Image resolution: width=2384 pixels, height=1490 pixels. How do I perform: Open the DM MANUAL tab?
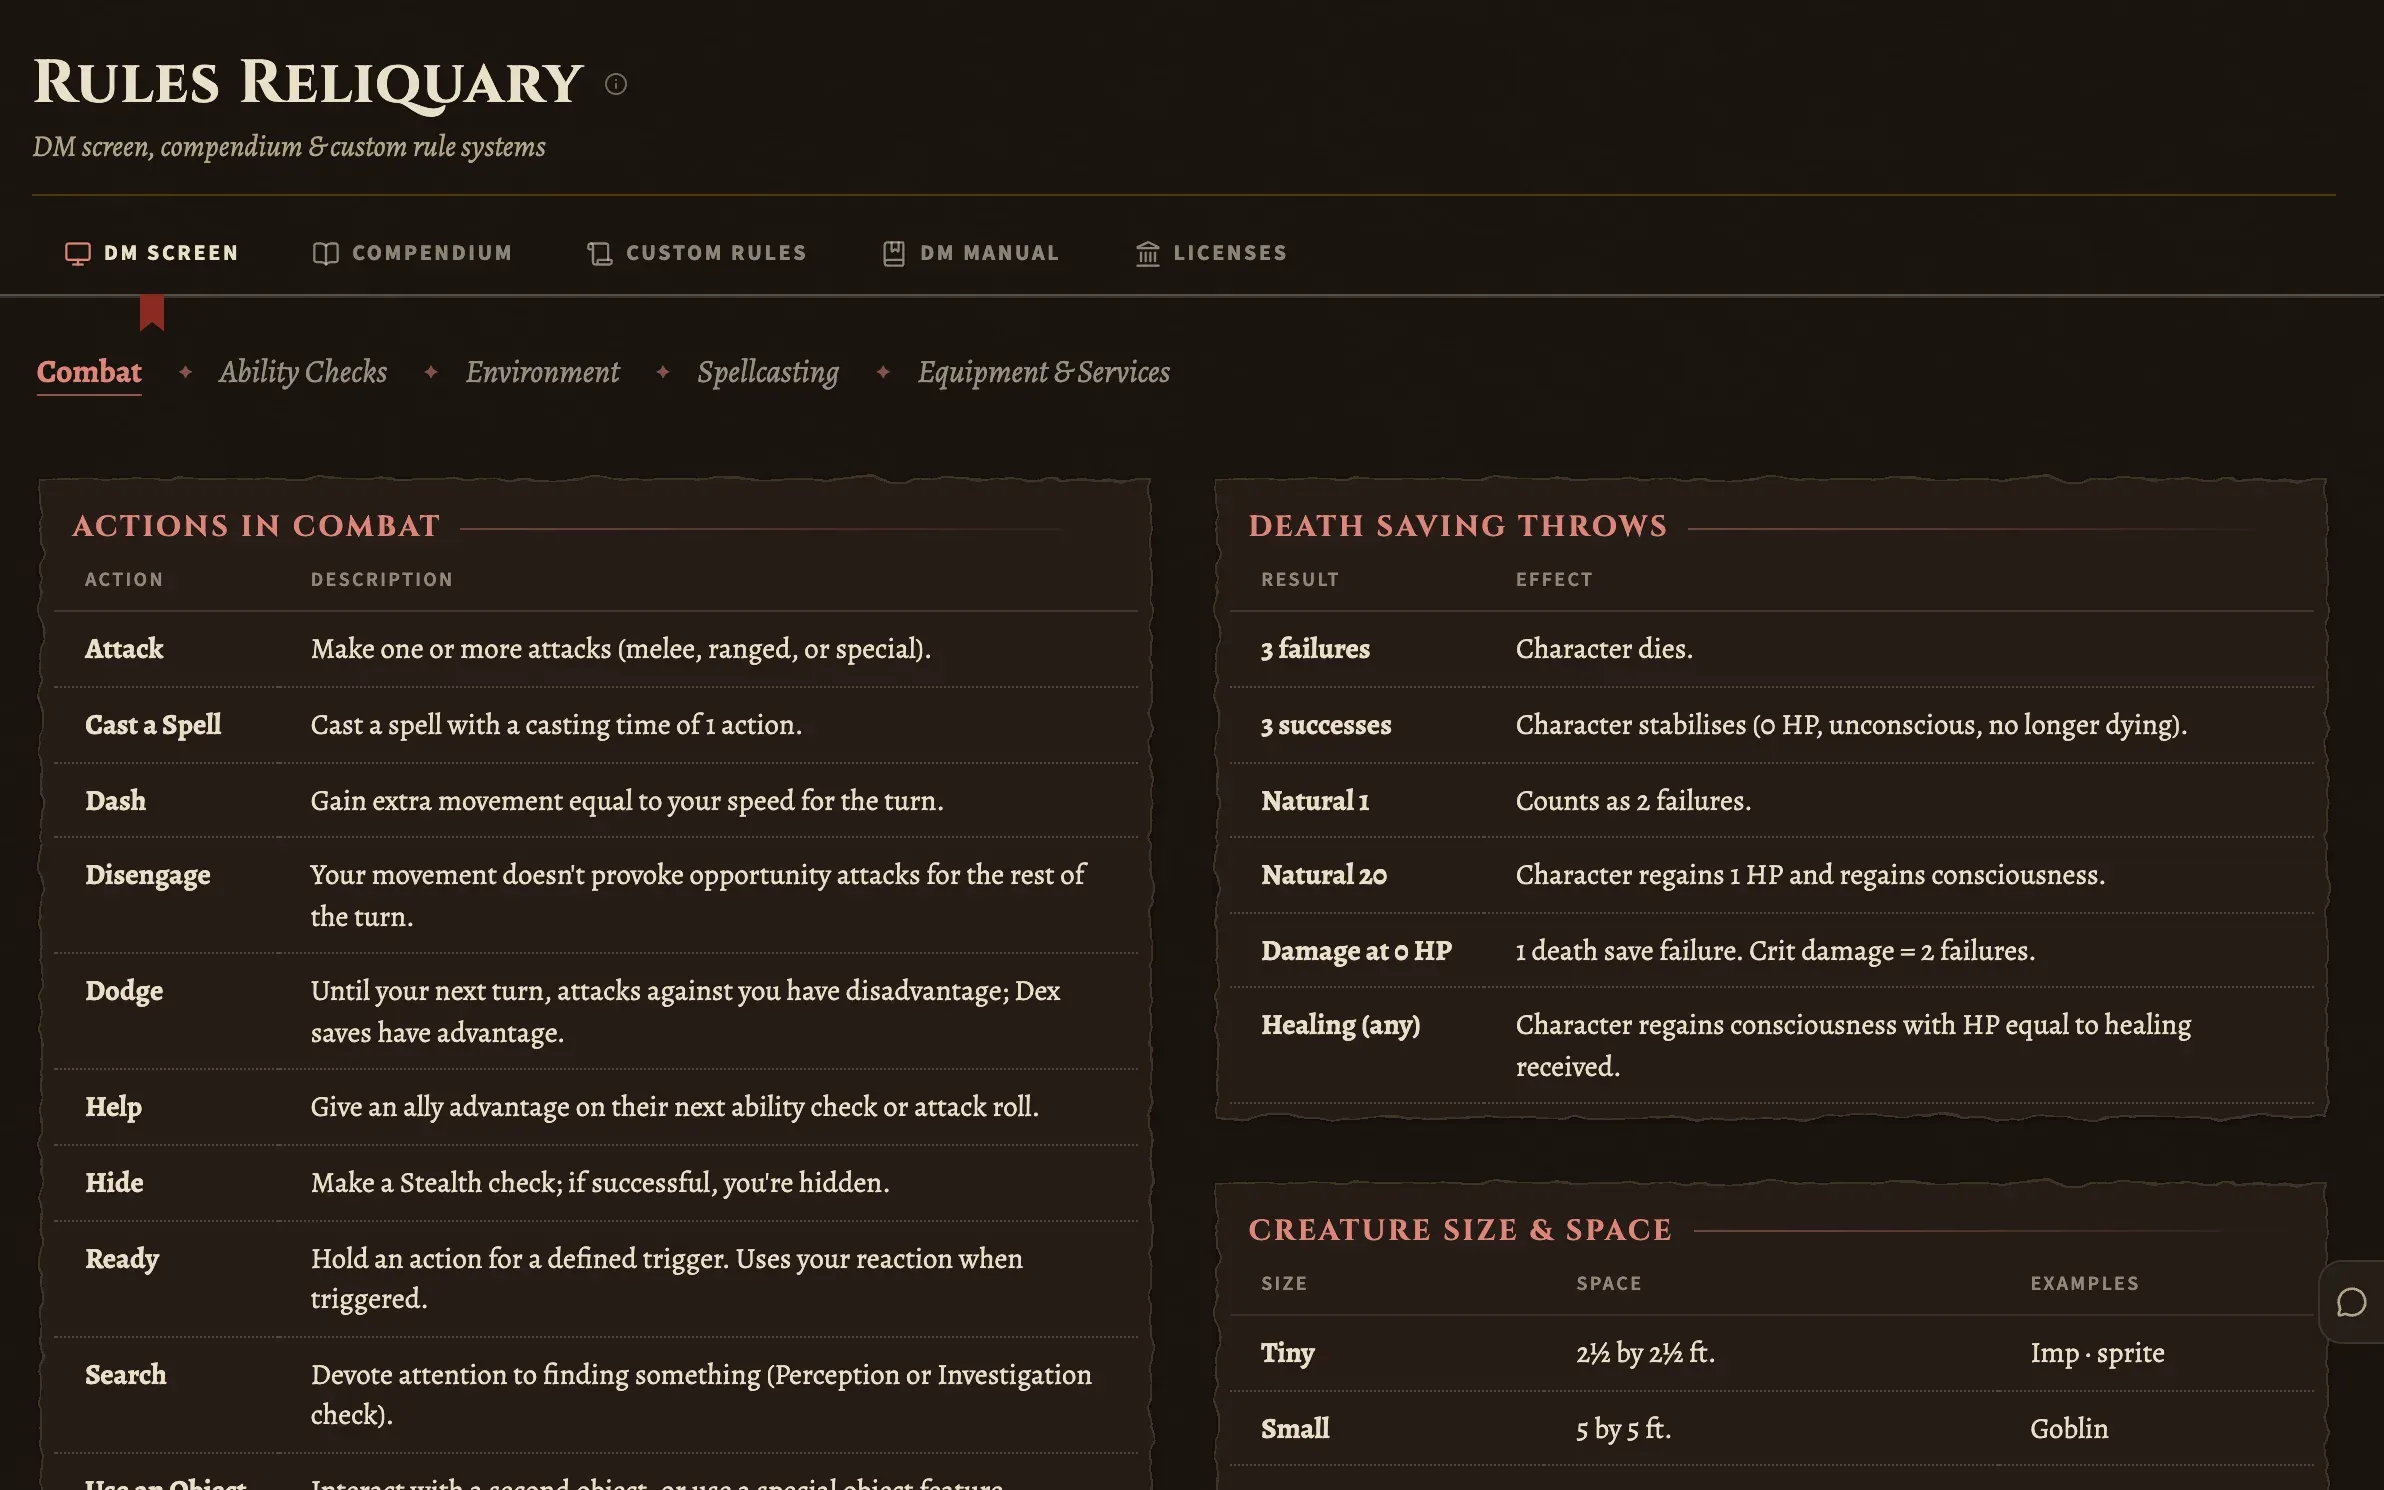(971, 254)
